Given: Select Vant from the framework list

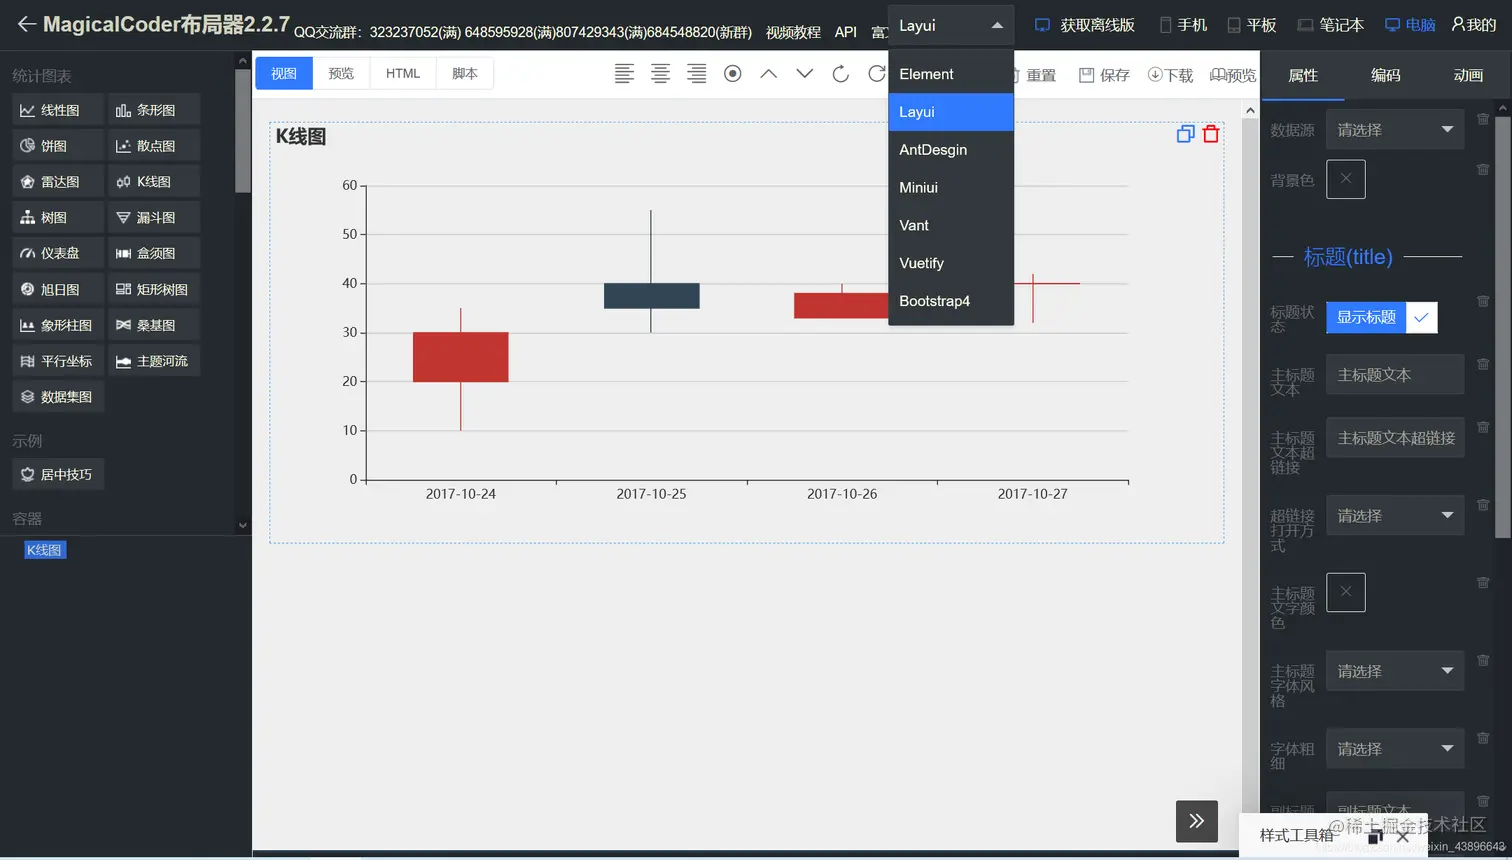Looking at the screenshot, I should (951, 226).
